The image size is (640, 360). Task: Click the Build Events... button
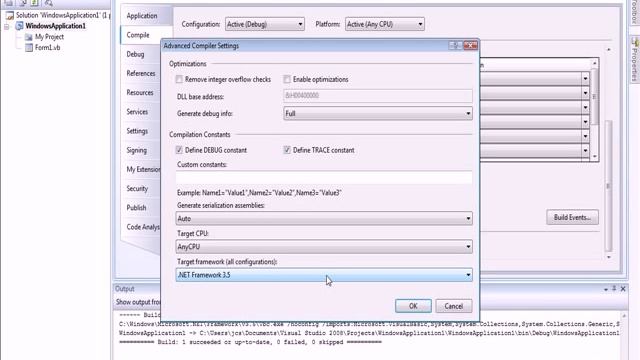[572, 217]
